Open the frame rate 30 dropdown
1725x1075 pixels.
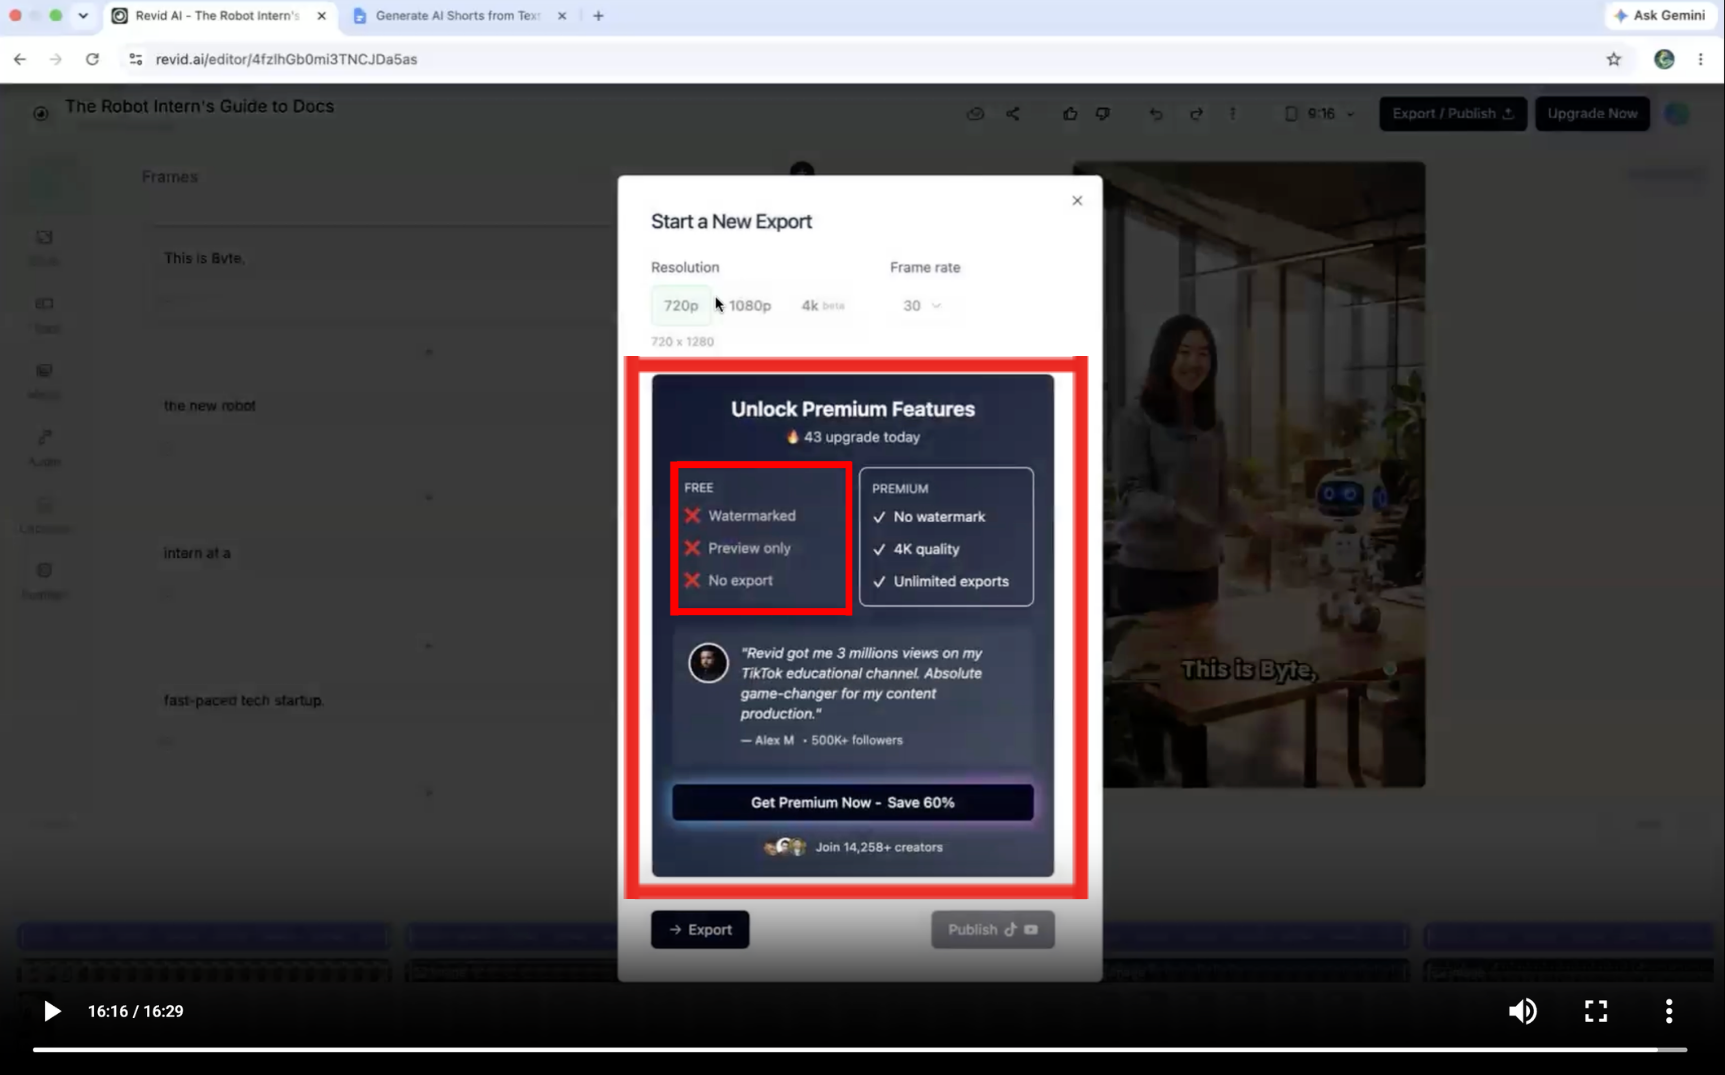[x=921, y=306]
